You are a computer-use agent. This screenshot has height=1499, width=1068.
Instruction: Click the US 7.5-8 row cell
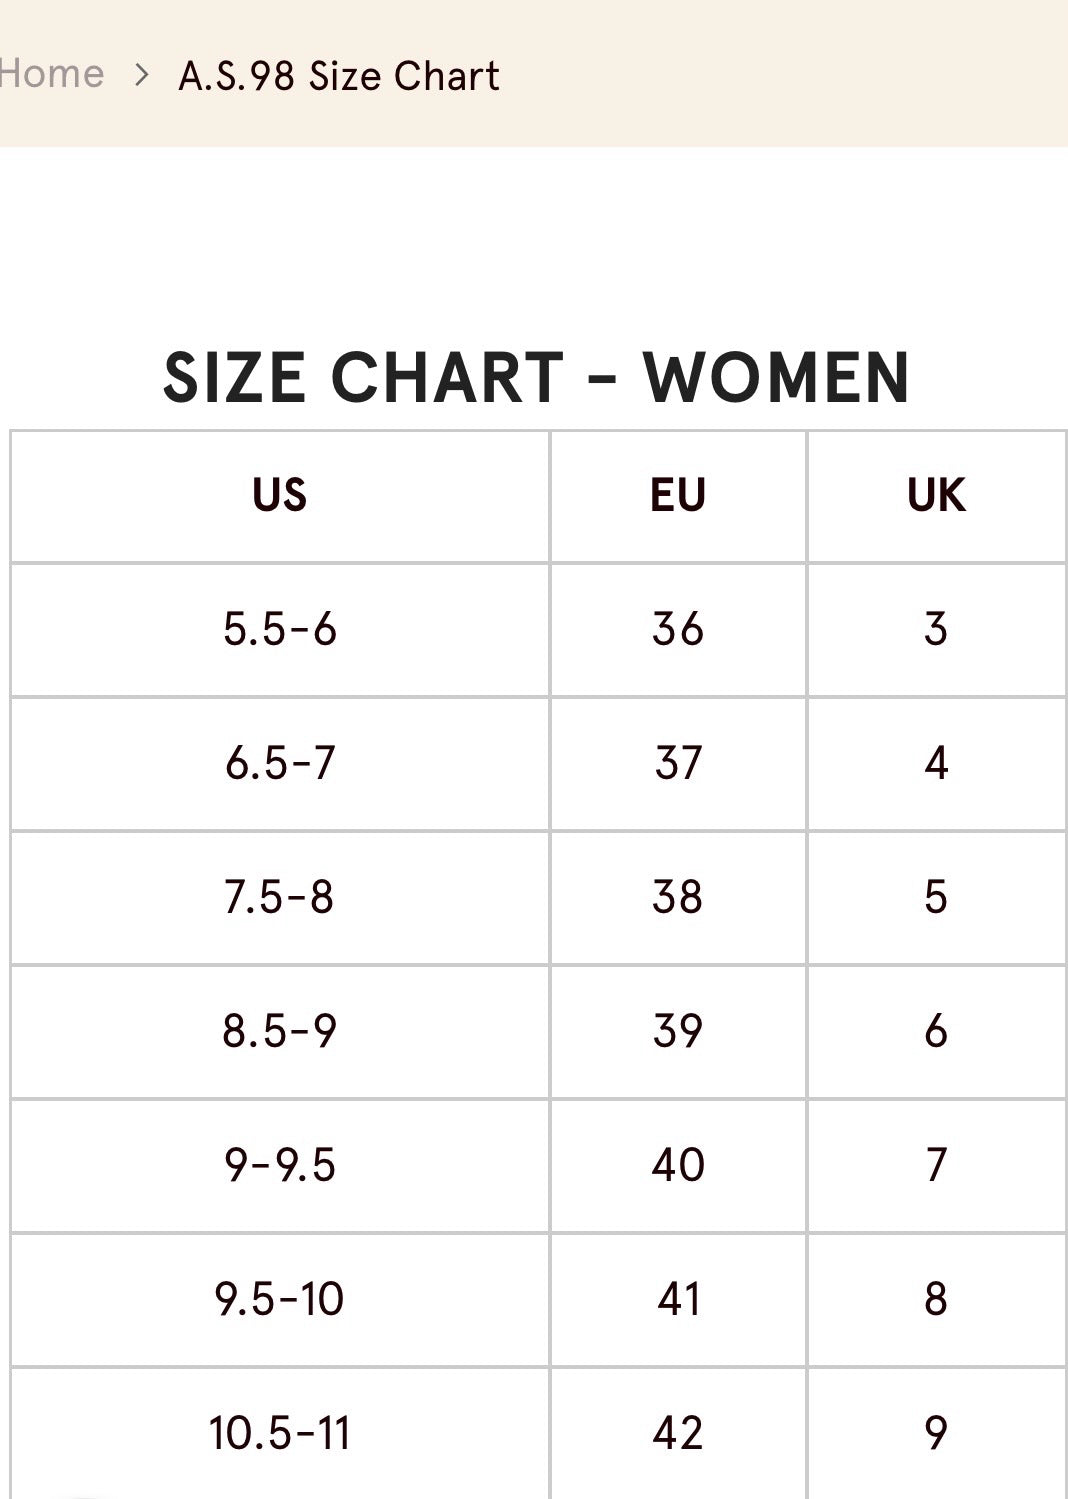[280, 898]
